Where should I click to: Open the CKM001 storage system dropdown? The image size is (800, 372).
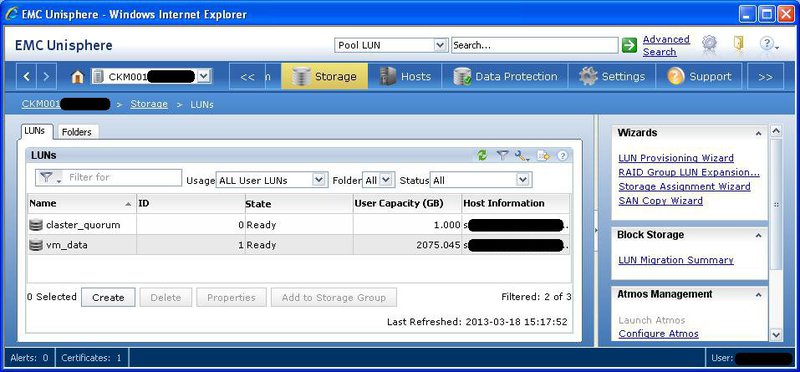[204, 77]
